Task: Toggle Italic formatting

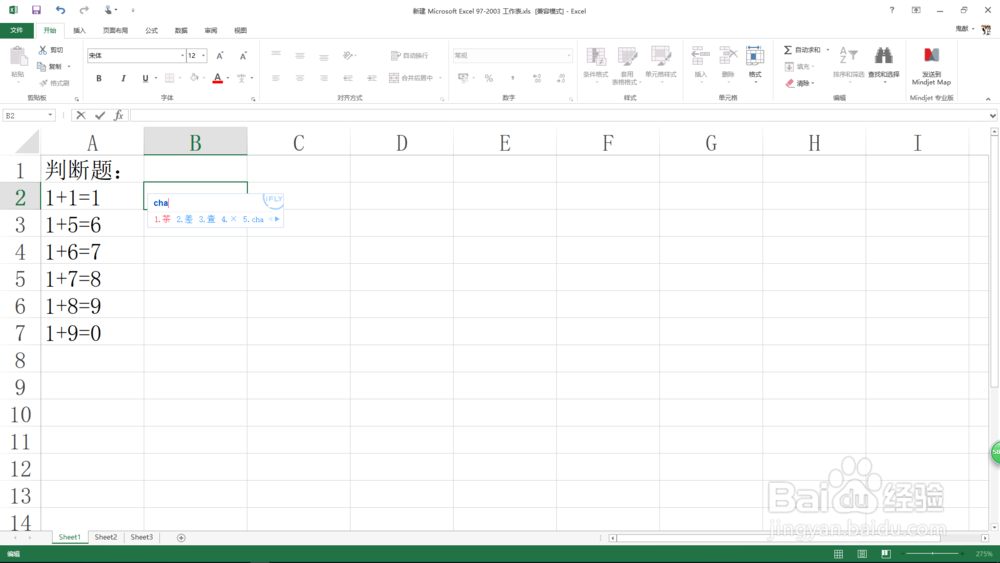Action: coord(122,78)
